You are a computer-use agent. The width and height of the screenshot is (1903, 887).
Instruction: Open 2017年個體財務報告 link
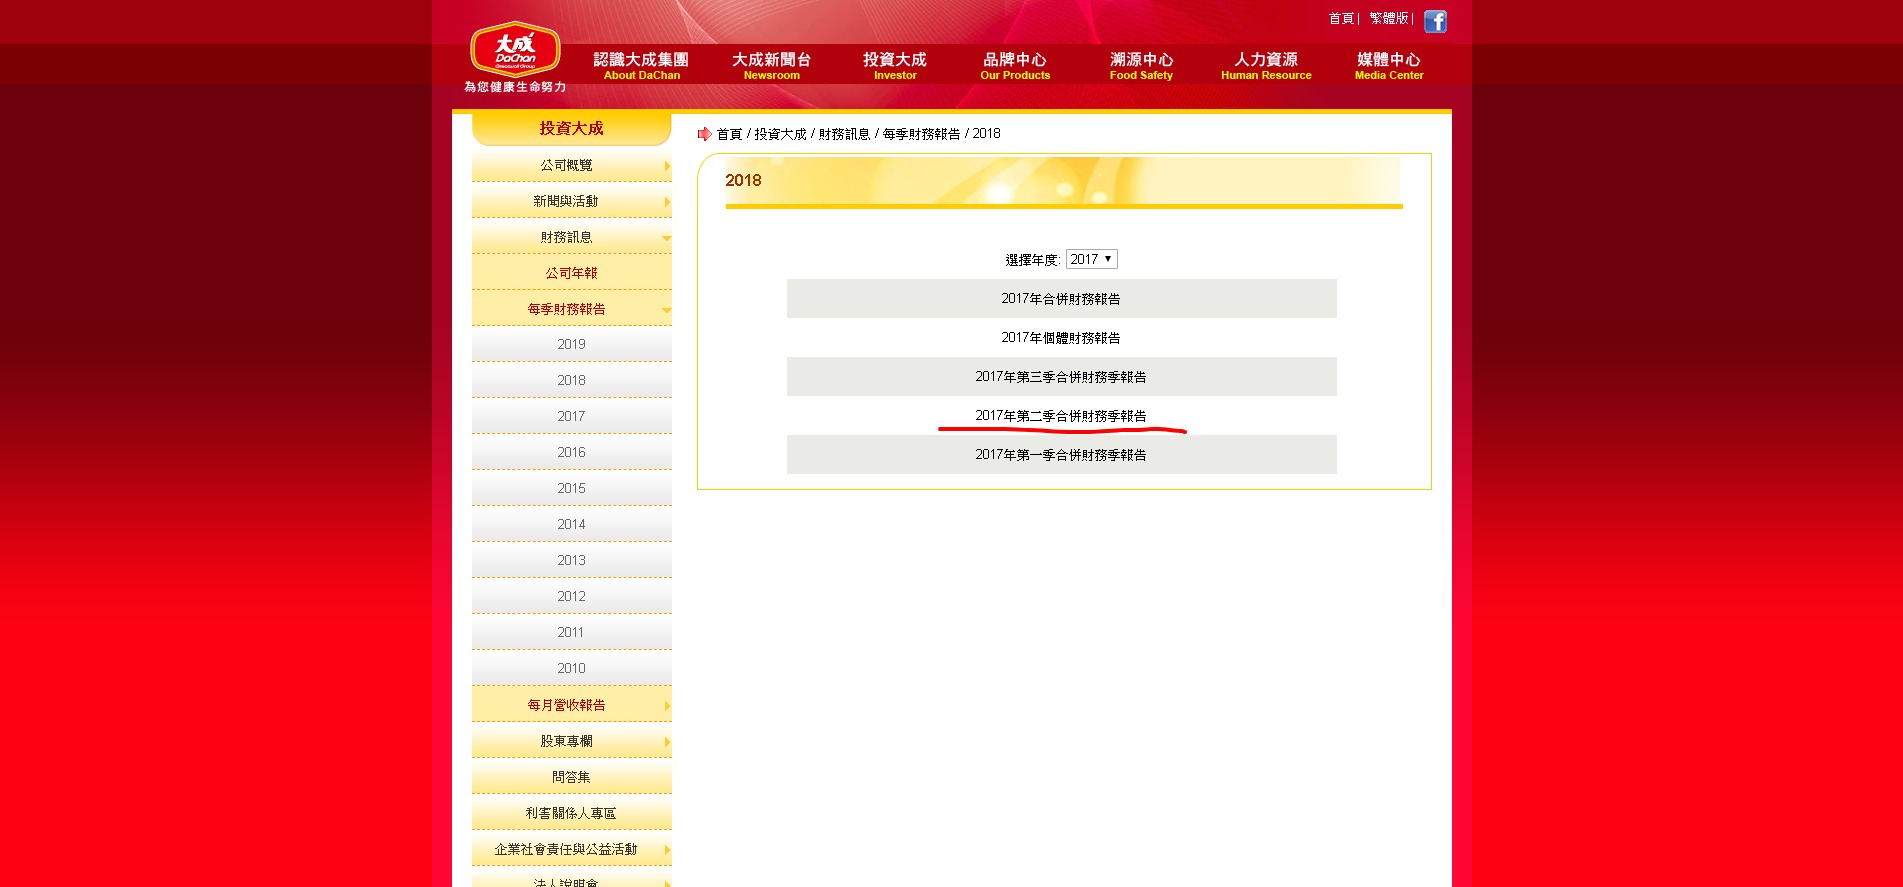1060,338
